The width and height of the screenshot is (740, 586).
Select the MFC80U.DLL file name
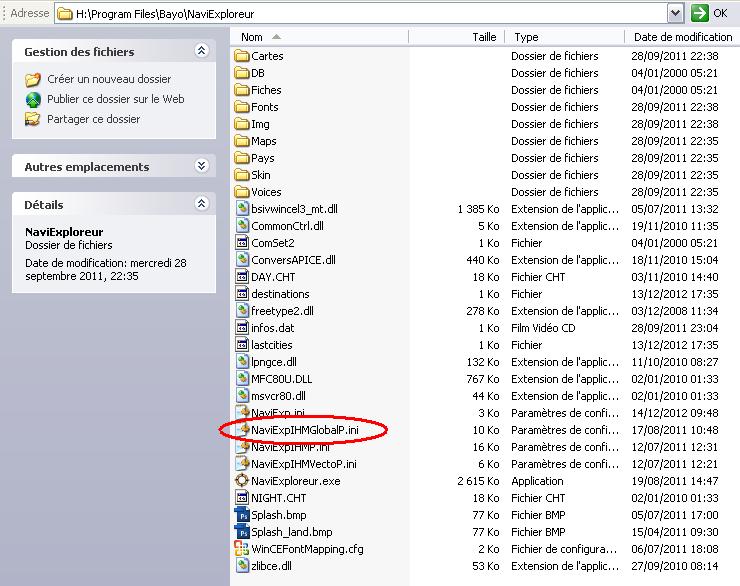282,379
